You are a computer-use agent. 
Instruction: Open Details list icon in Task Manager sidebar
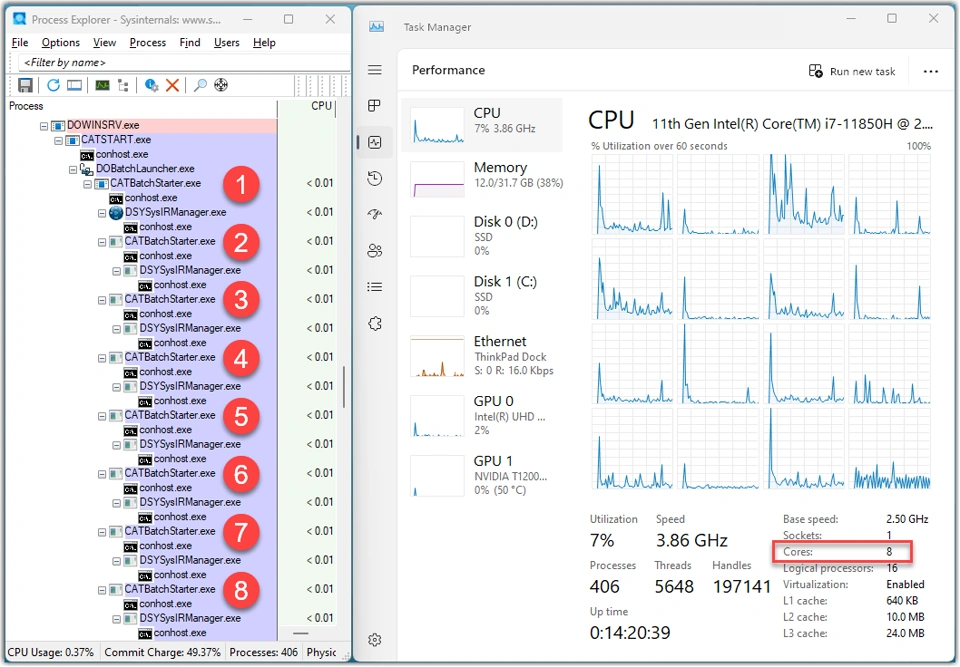click(375, 287)
